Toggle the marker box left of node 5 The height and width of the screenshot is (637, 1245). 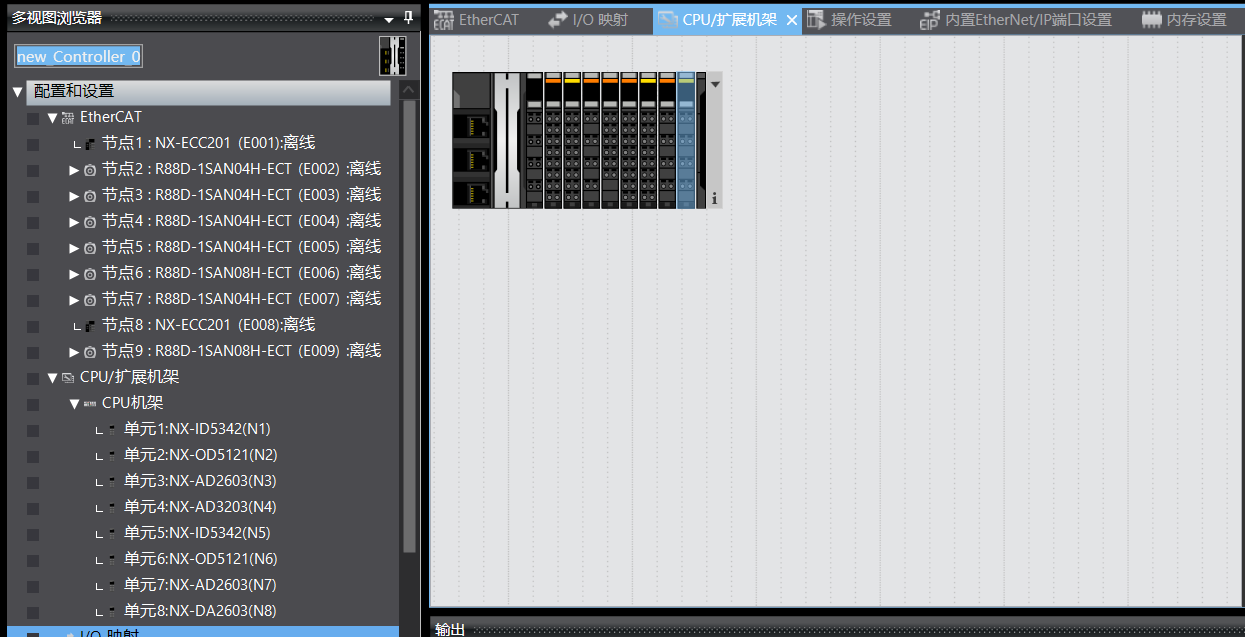click(33, 247)
